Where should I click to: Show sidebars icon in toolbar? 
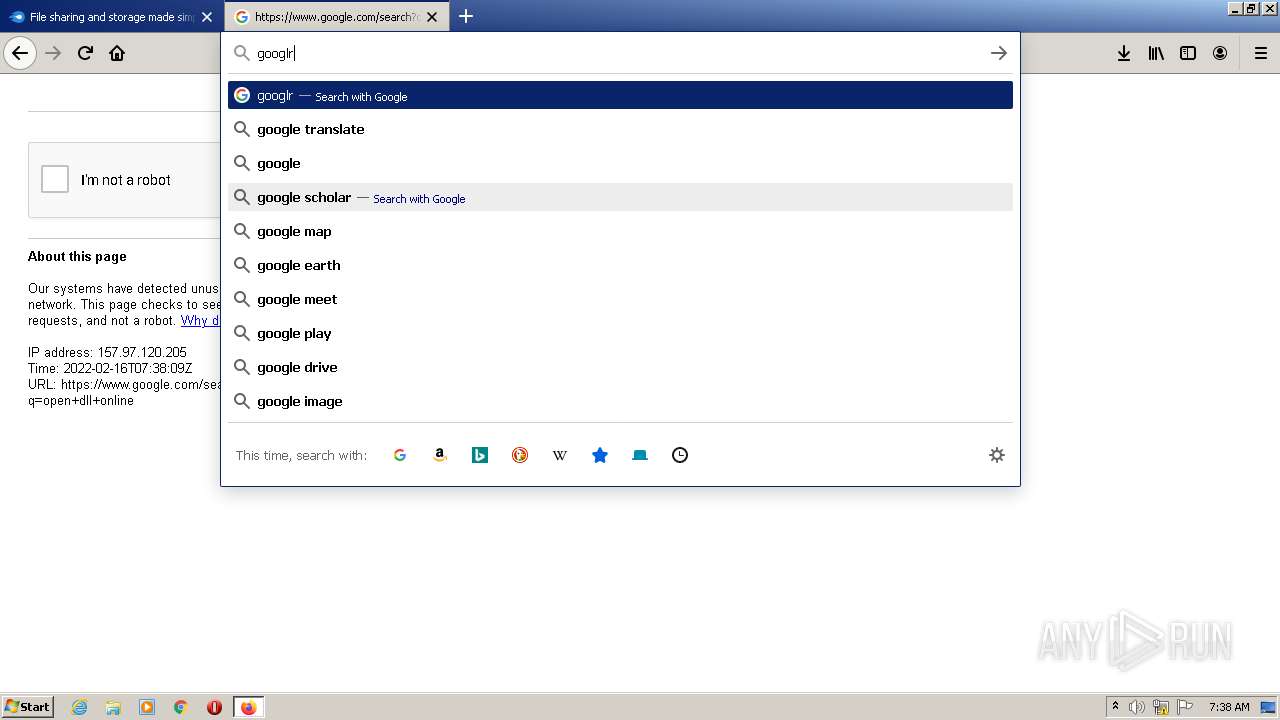coord(1188,53)
